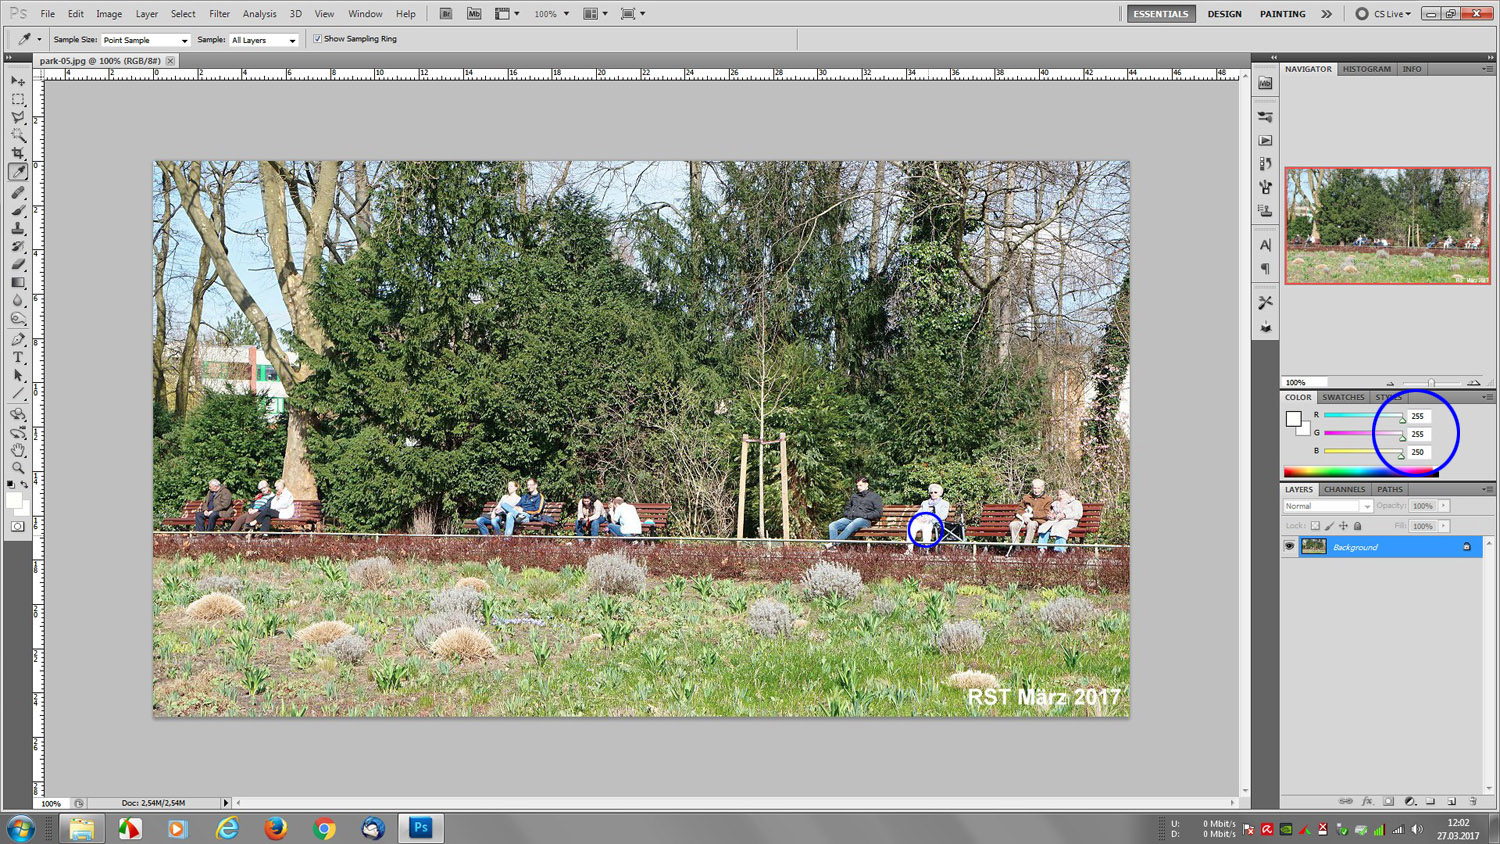Select the Gradient tool

pos(18,283)
